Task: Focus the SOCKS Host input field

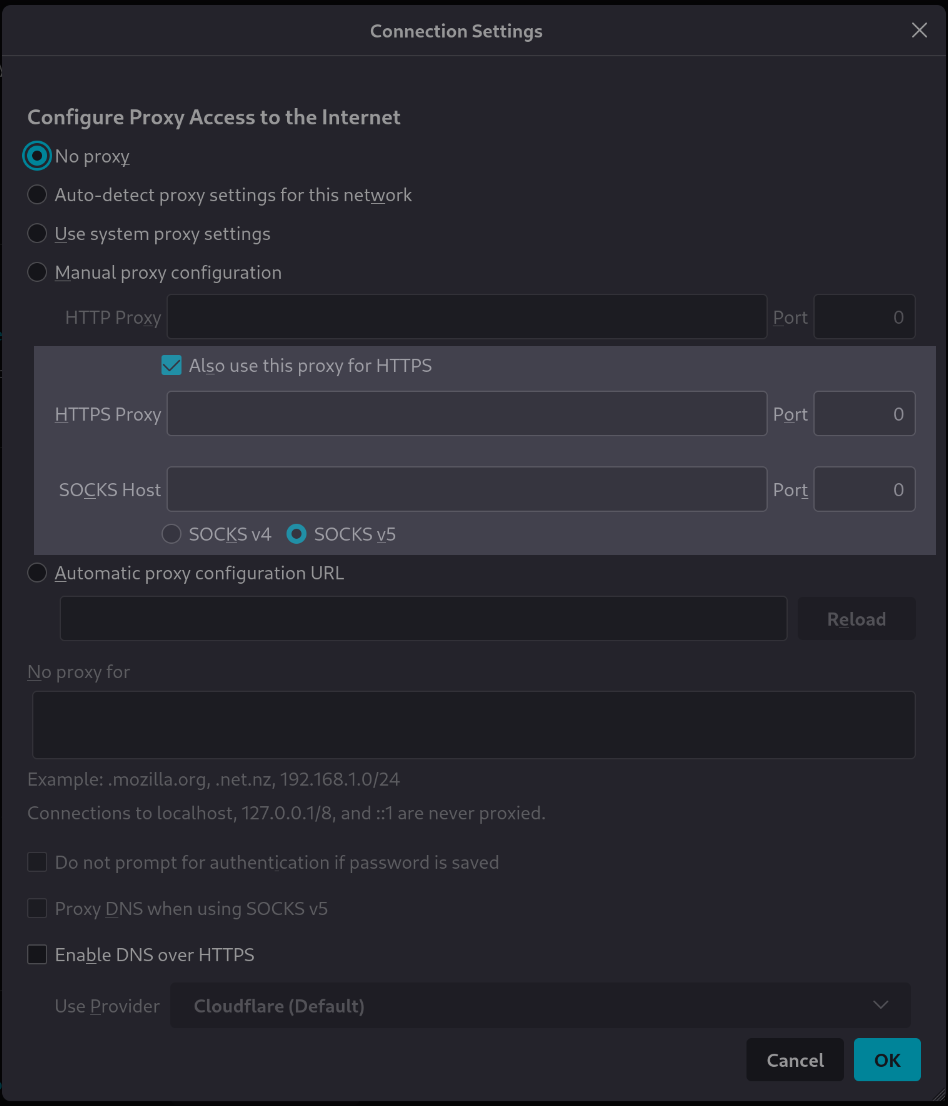Action: (466, 489)
